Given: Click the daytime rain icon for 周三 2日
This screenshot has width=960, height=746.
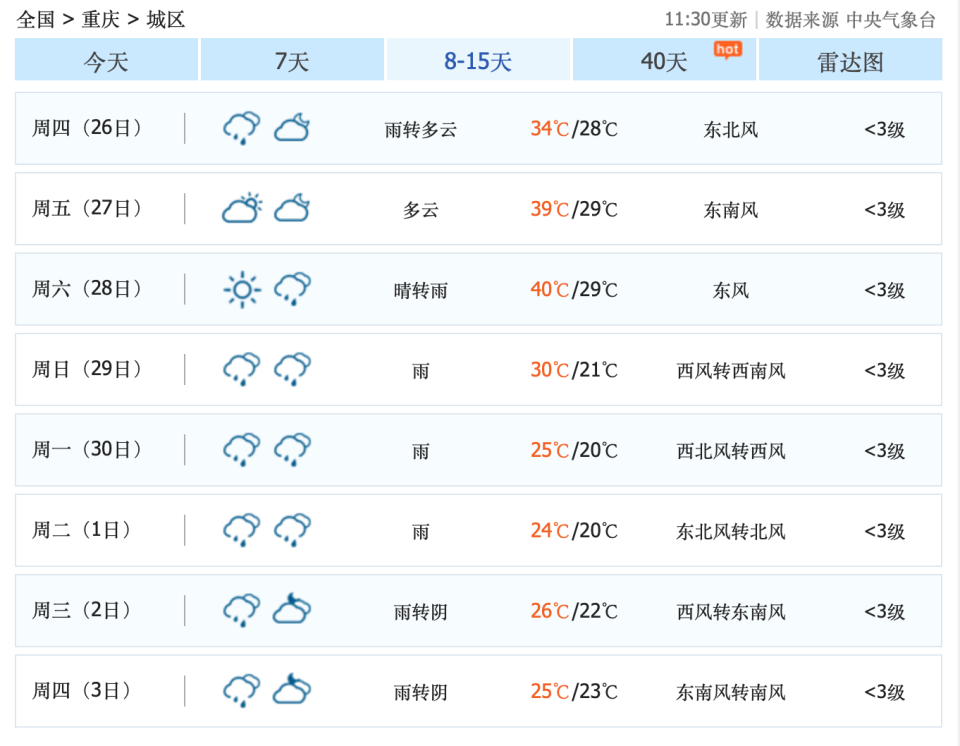Looking at the screenshot, I should 241,611.
